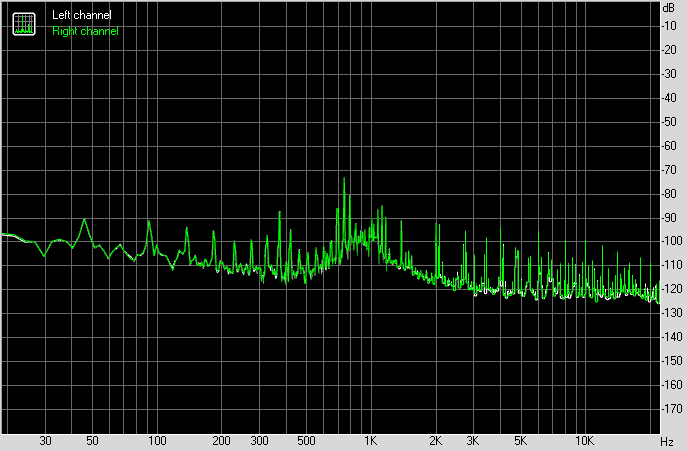Click the -100 dB scale label
Image resolution: width=687 pixels, height=451 pixels.
click(672, 241)
